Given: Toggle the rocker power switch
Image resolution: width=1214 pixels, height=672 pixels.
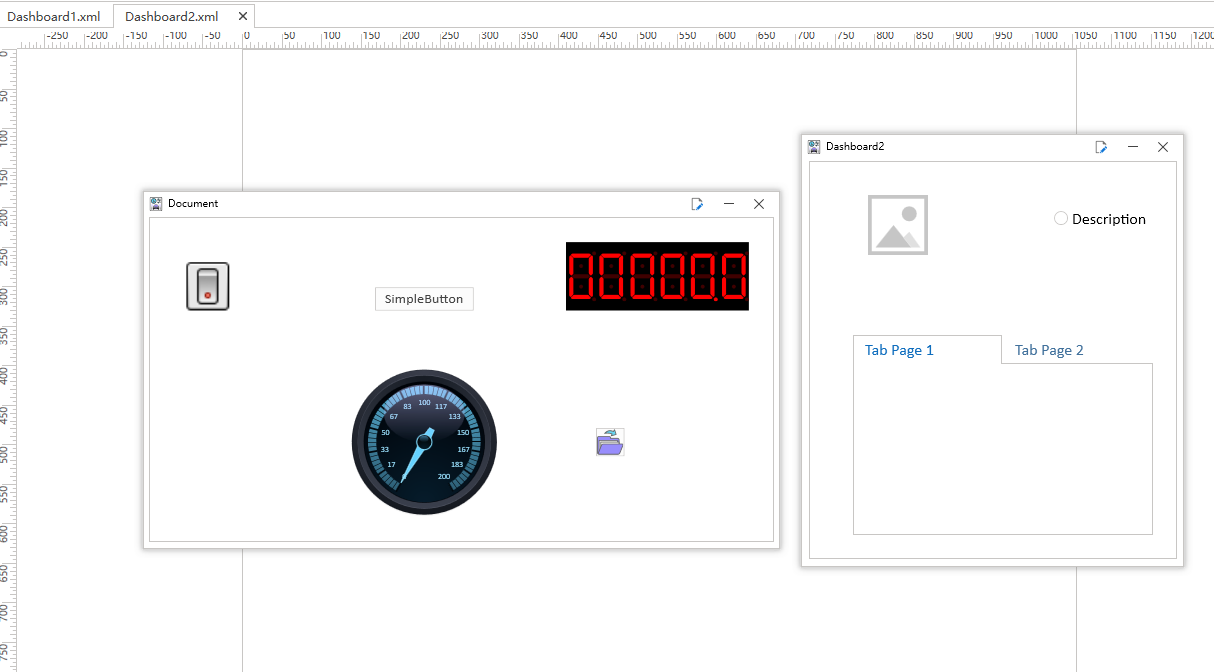Looking at the screenshot, I should click(x=208, y=286).
